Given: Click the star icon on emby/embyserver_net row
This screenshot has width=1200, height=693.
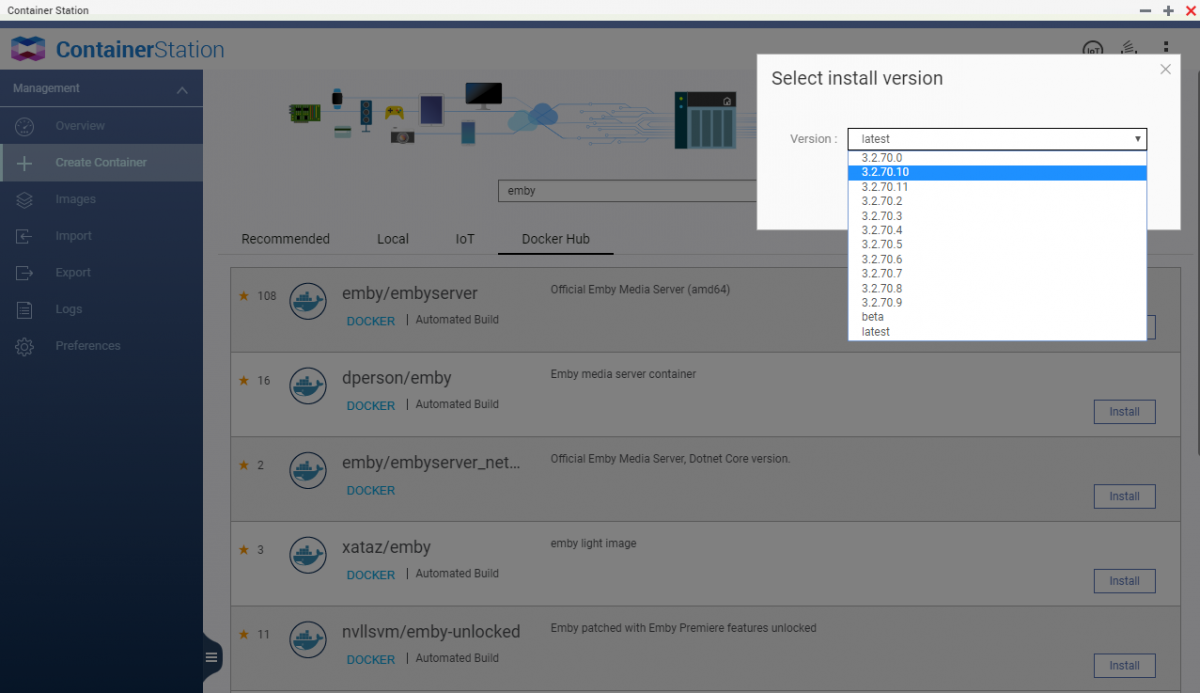Looking at the screenshot, I should (x=243, y=465).
